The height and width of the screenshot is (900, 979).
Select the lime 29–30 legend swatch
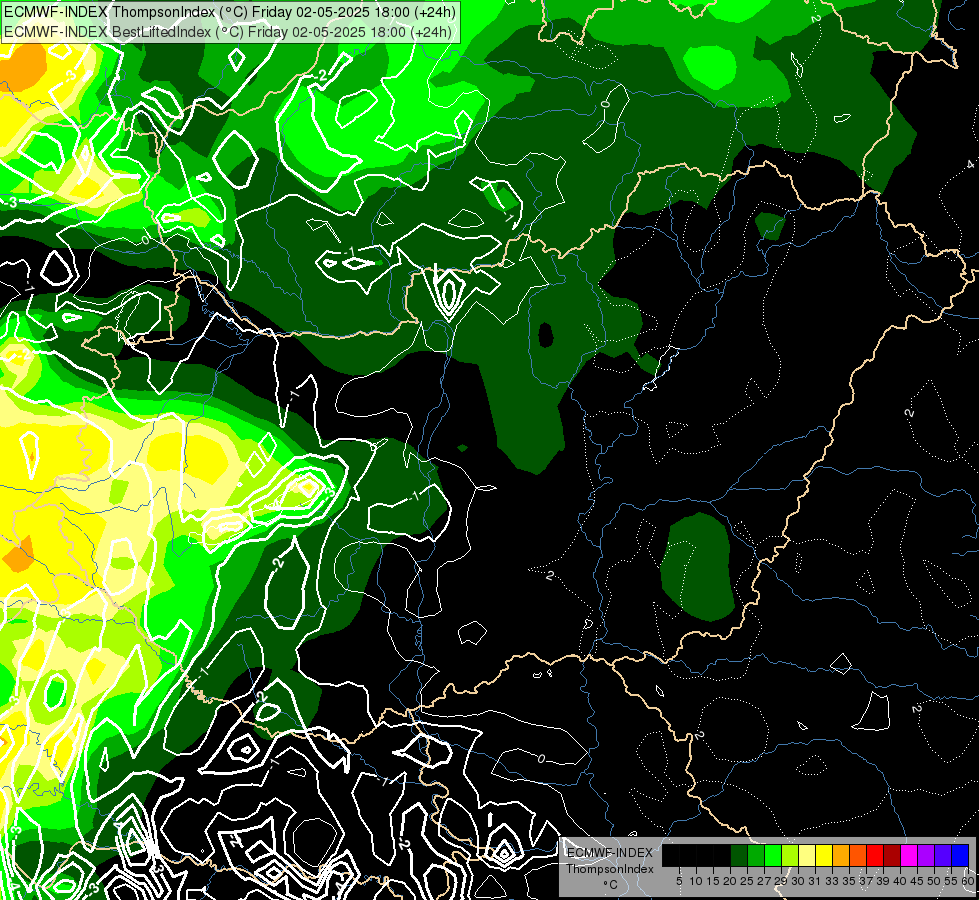(790, 855)
